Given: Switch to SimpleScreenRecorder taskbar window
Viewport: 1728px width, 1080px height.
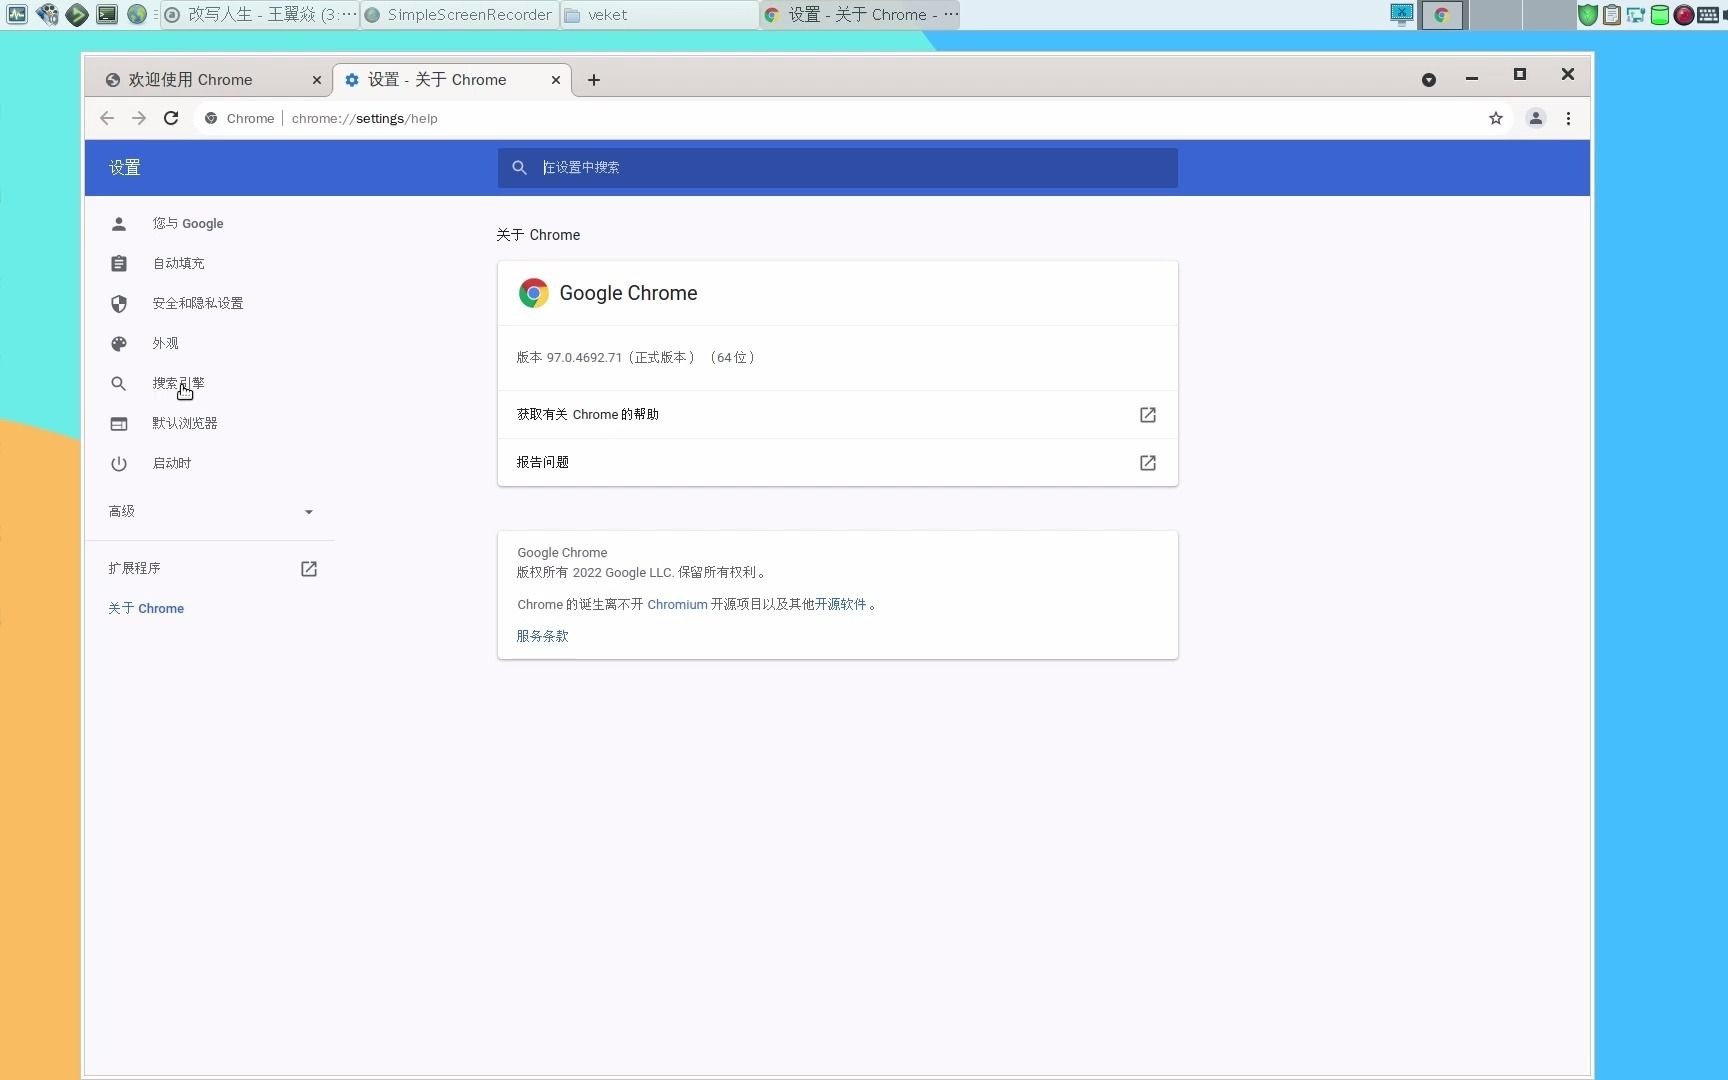Looking at the screenshot, I should (459, 14).
